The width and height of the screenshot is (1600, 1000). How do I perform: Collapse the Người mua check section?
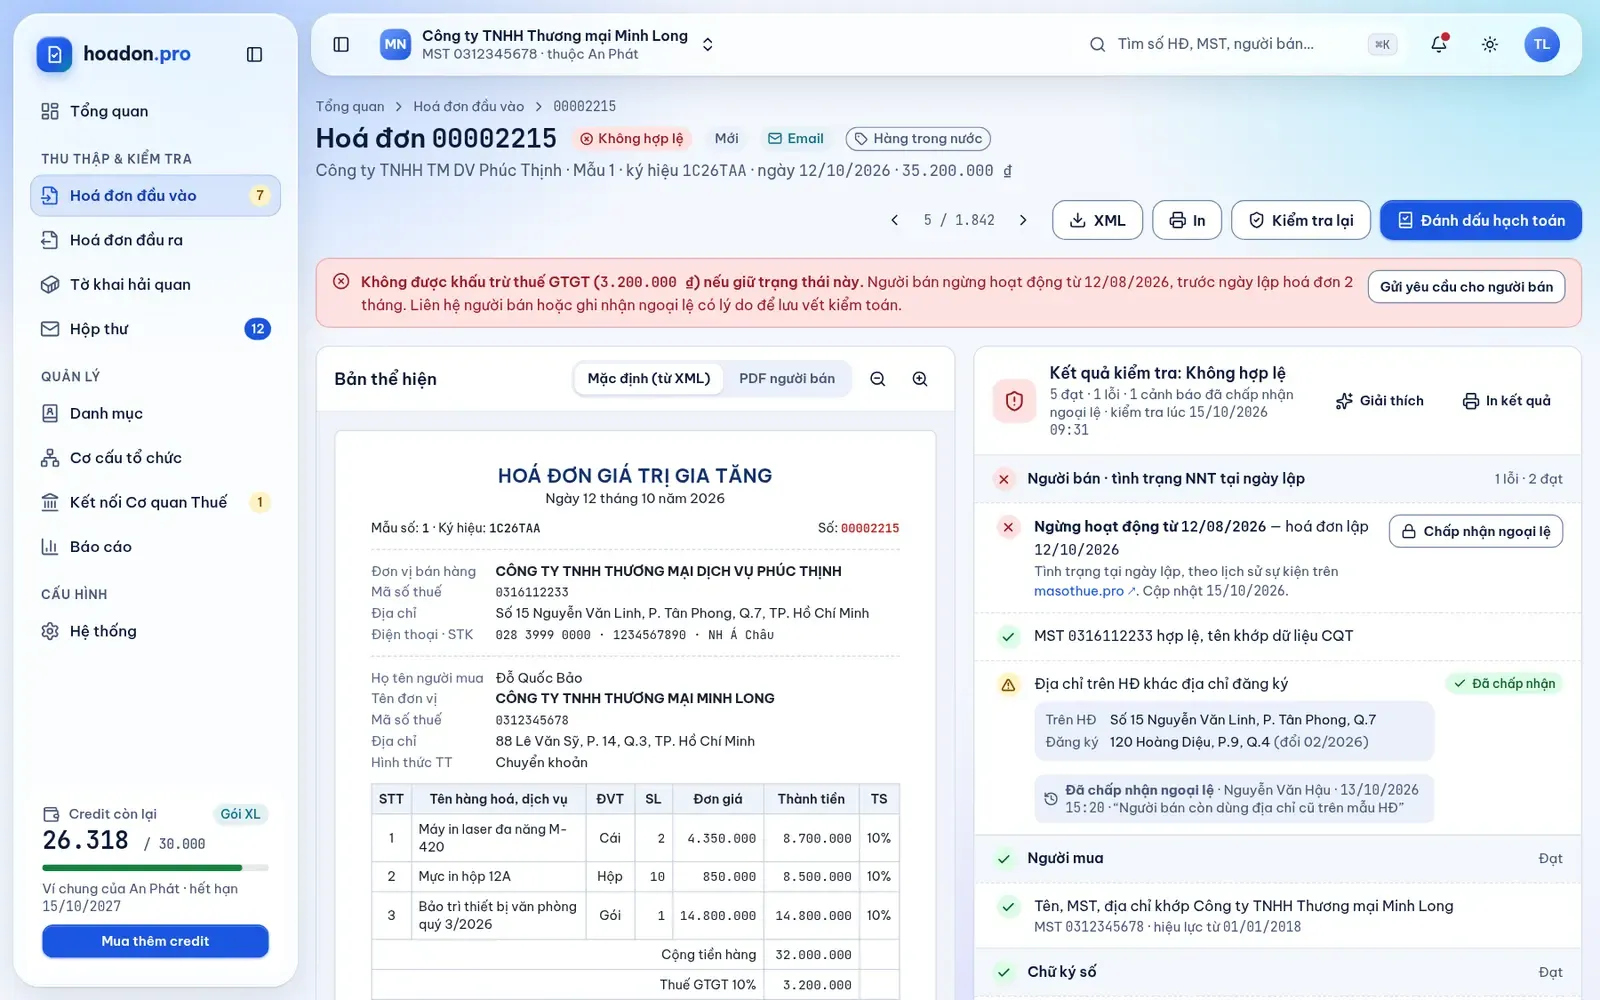[x=1277, y=858]
